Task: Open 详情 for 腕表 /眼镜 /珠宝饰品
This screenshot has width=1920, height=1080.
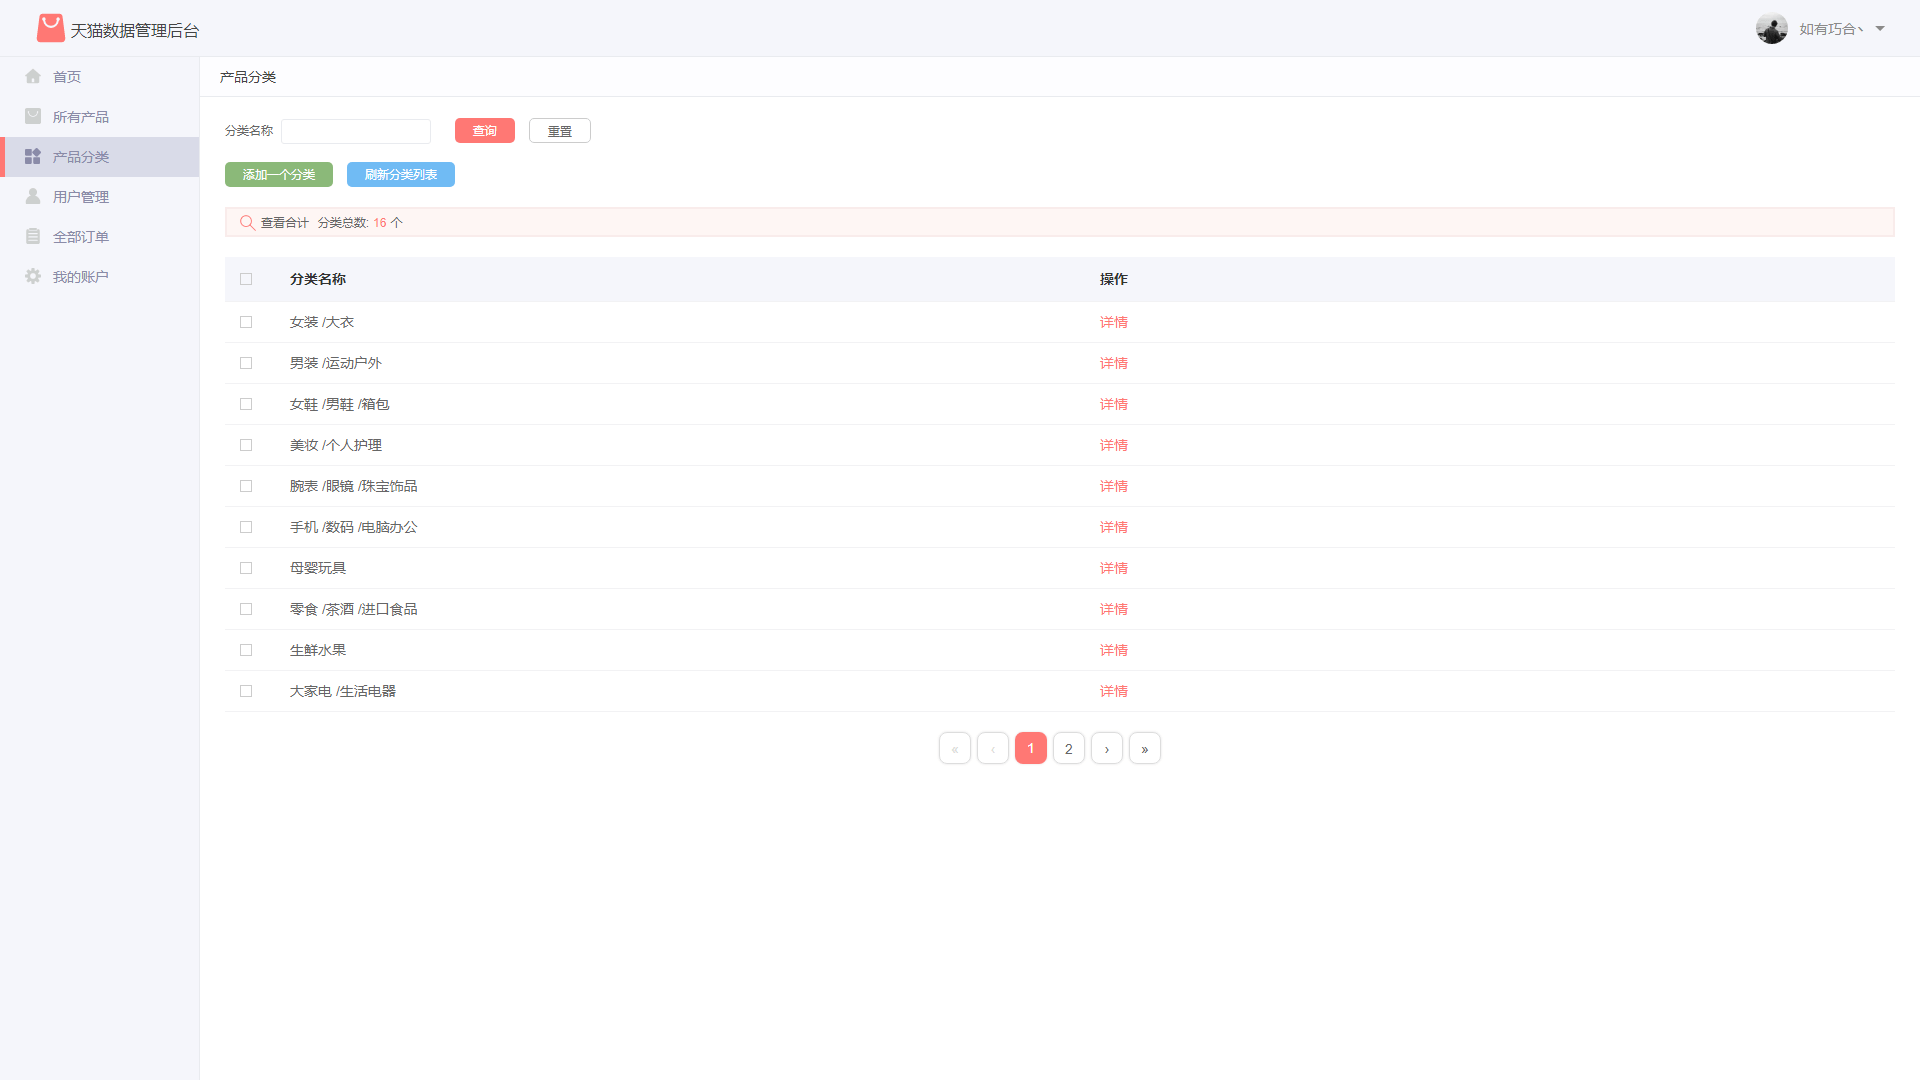Action: click(x=1114, y=486)
